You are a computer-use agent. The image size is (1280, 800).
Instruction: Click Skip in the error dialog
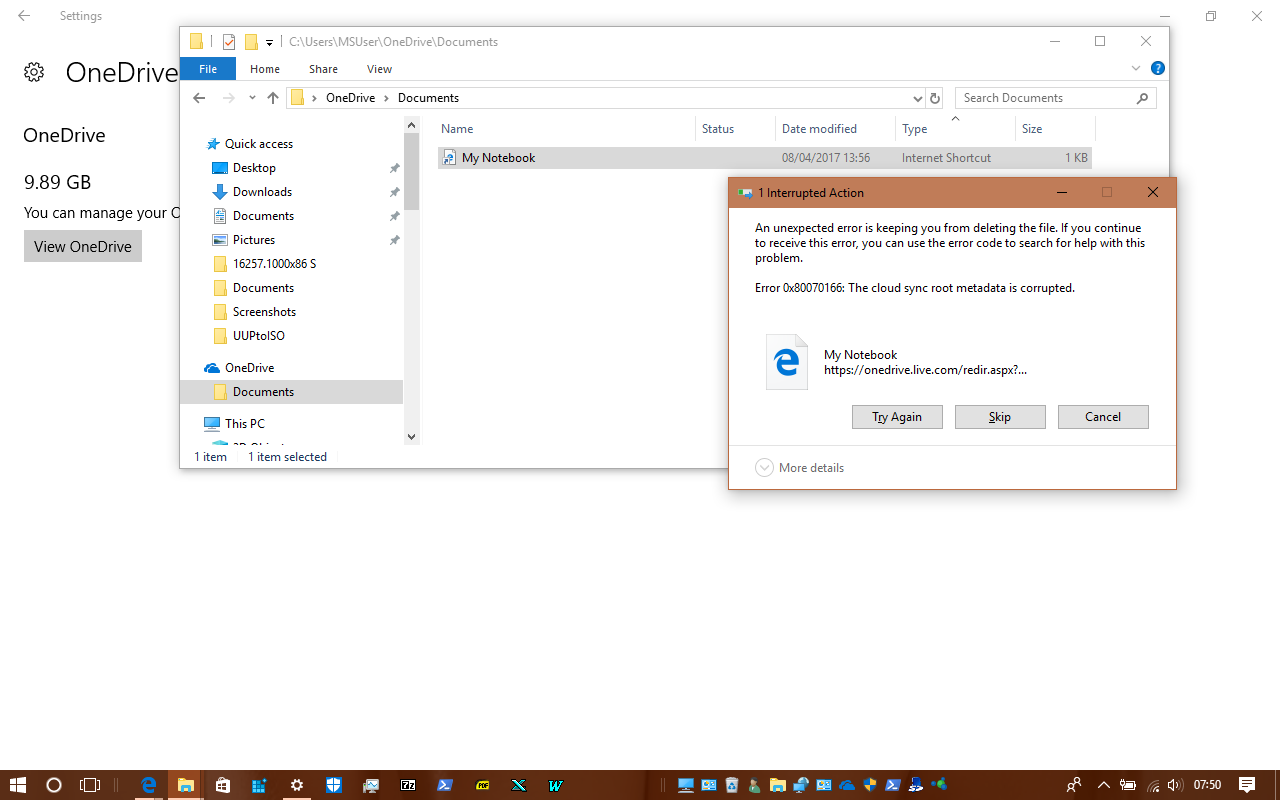[1000, 417]
